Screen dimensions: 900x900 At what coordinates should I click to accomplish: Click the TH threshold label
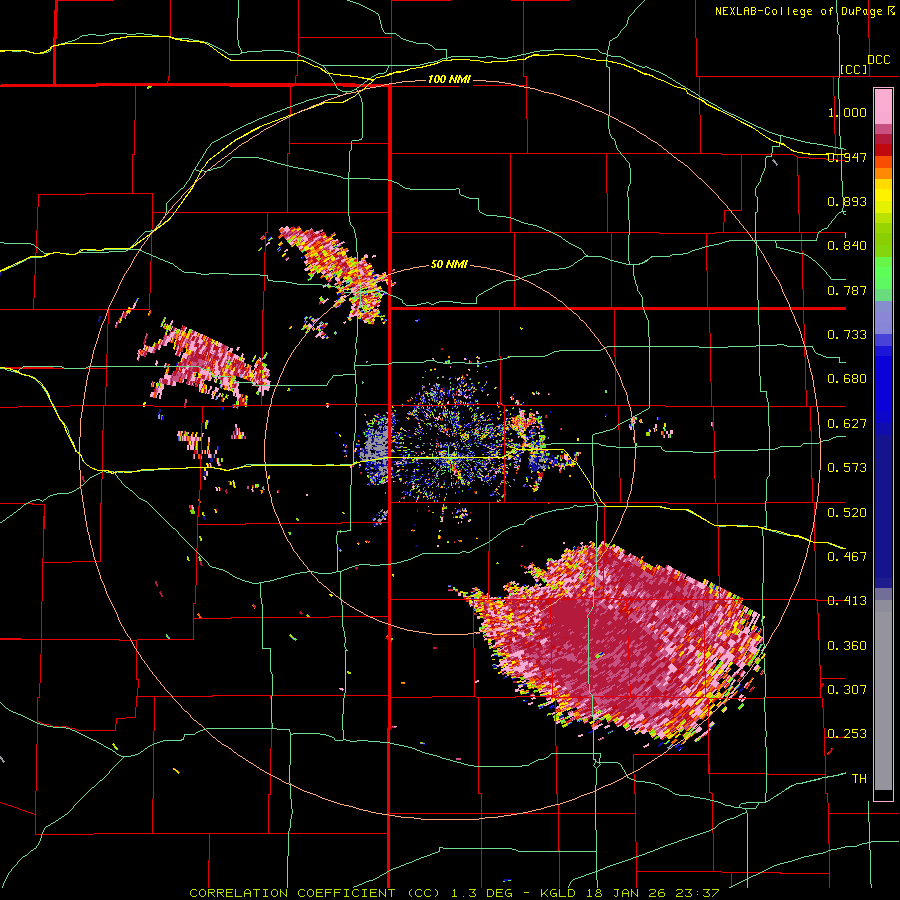859,779
